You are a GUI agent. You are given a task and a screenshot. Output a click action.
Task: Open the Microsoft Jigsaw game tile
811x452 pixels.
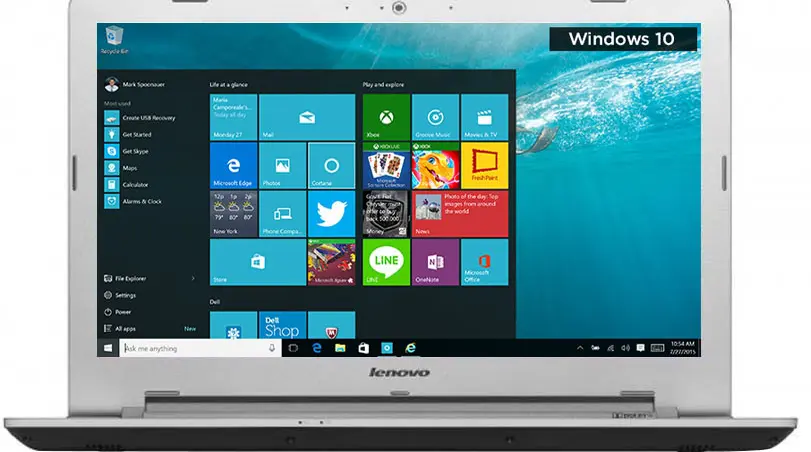332,262
